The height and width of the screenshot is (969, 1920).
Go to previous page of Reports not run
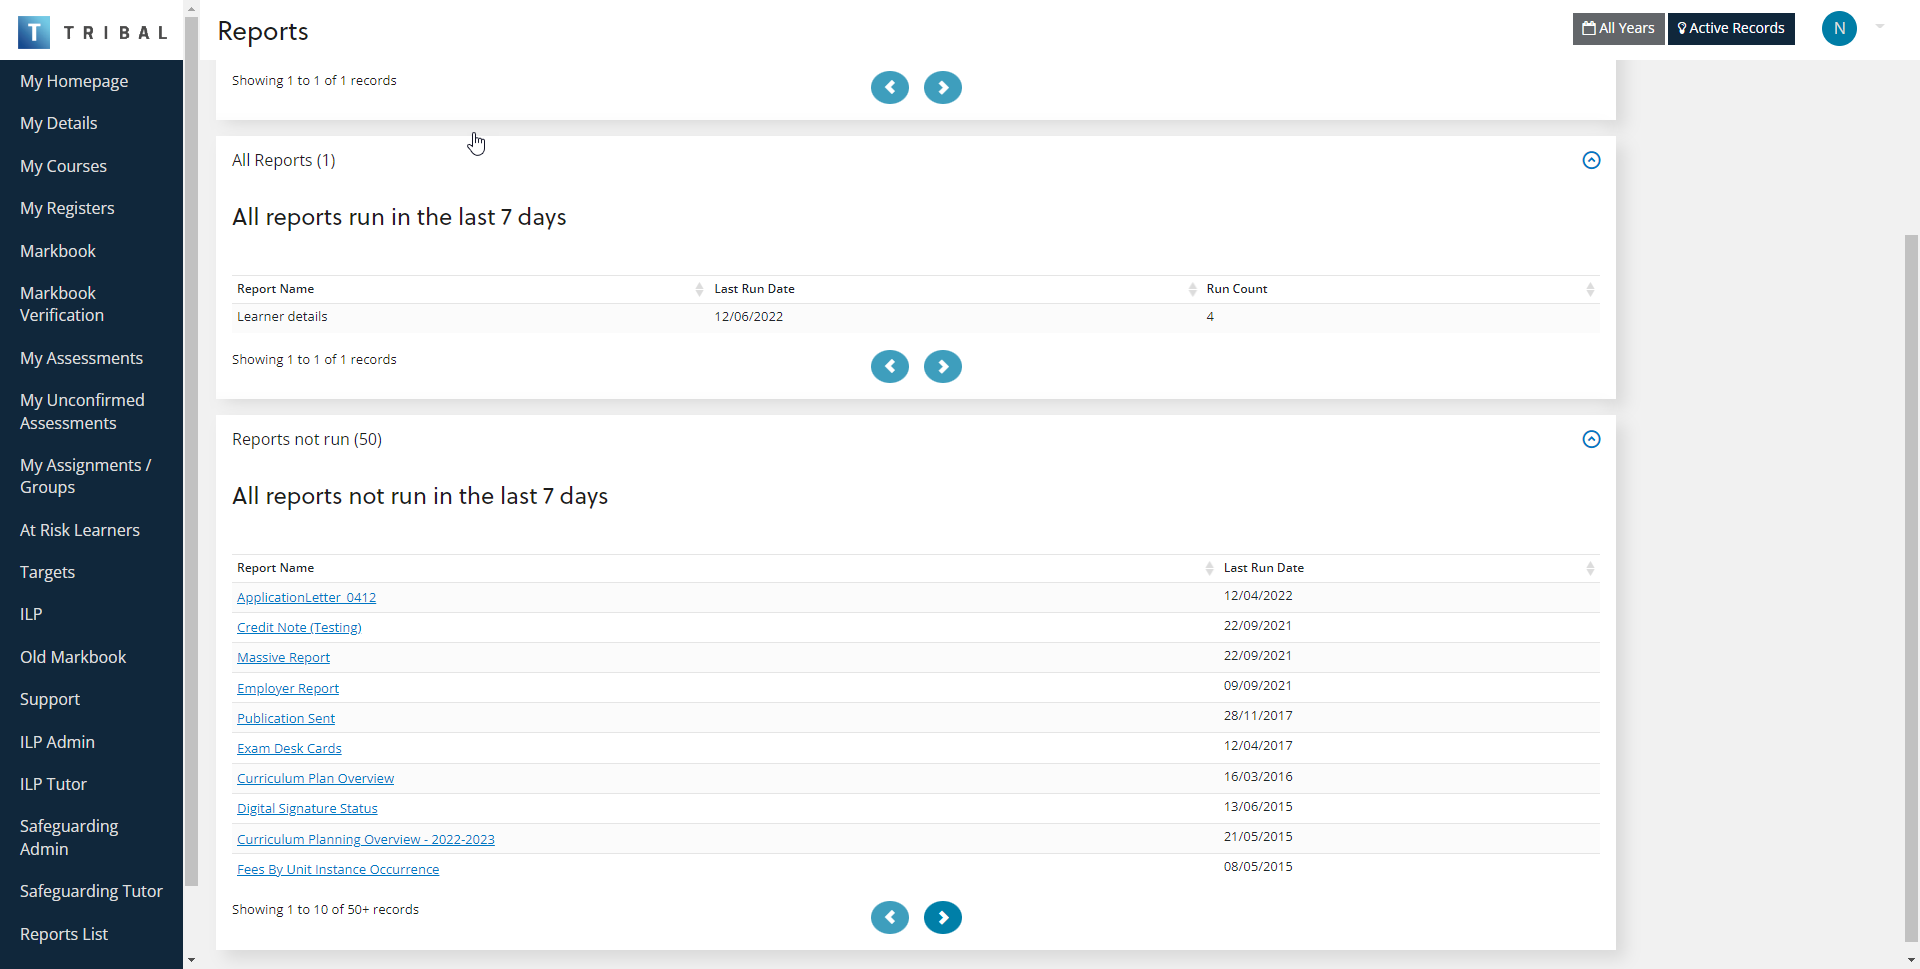coord(889,917)
